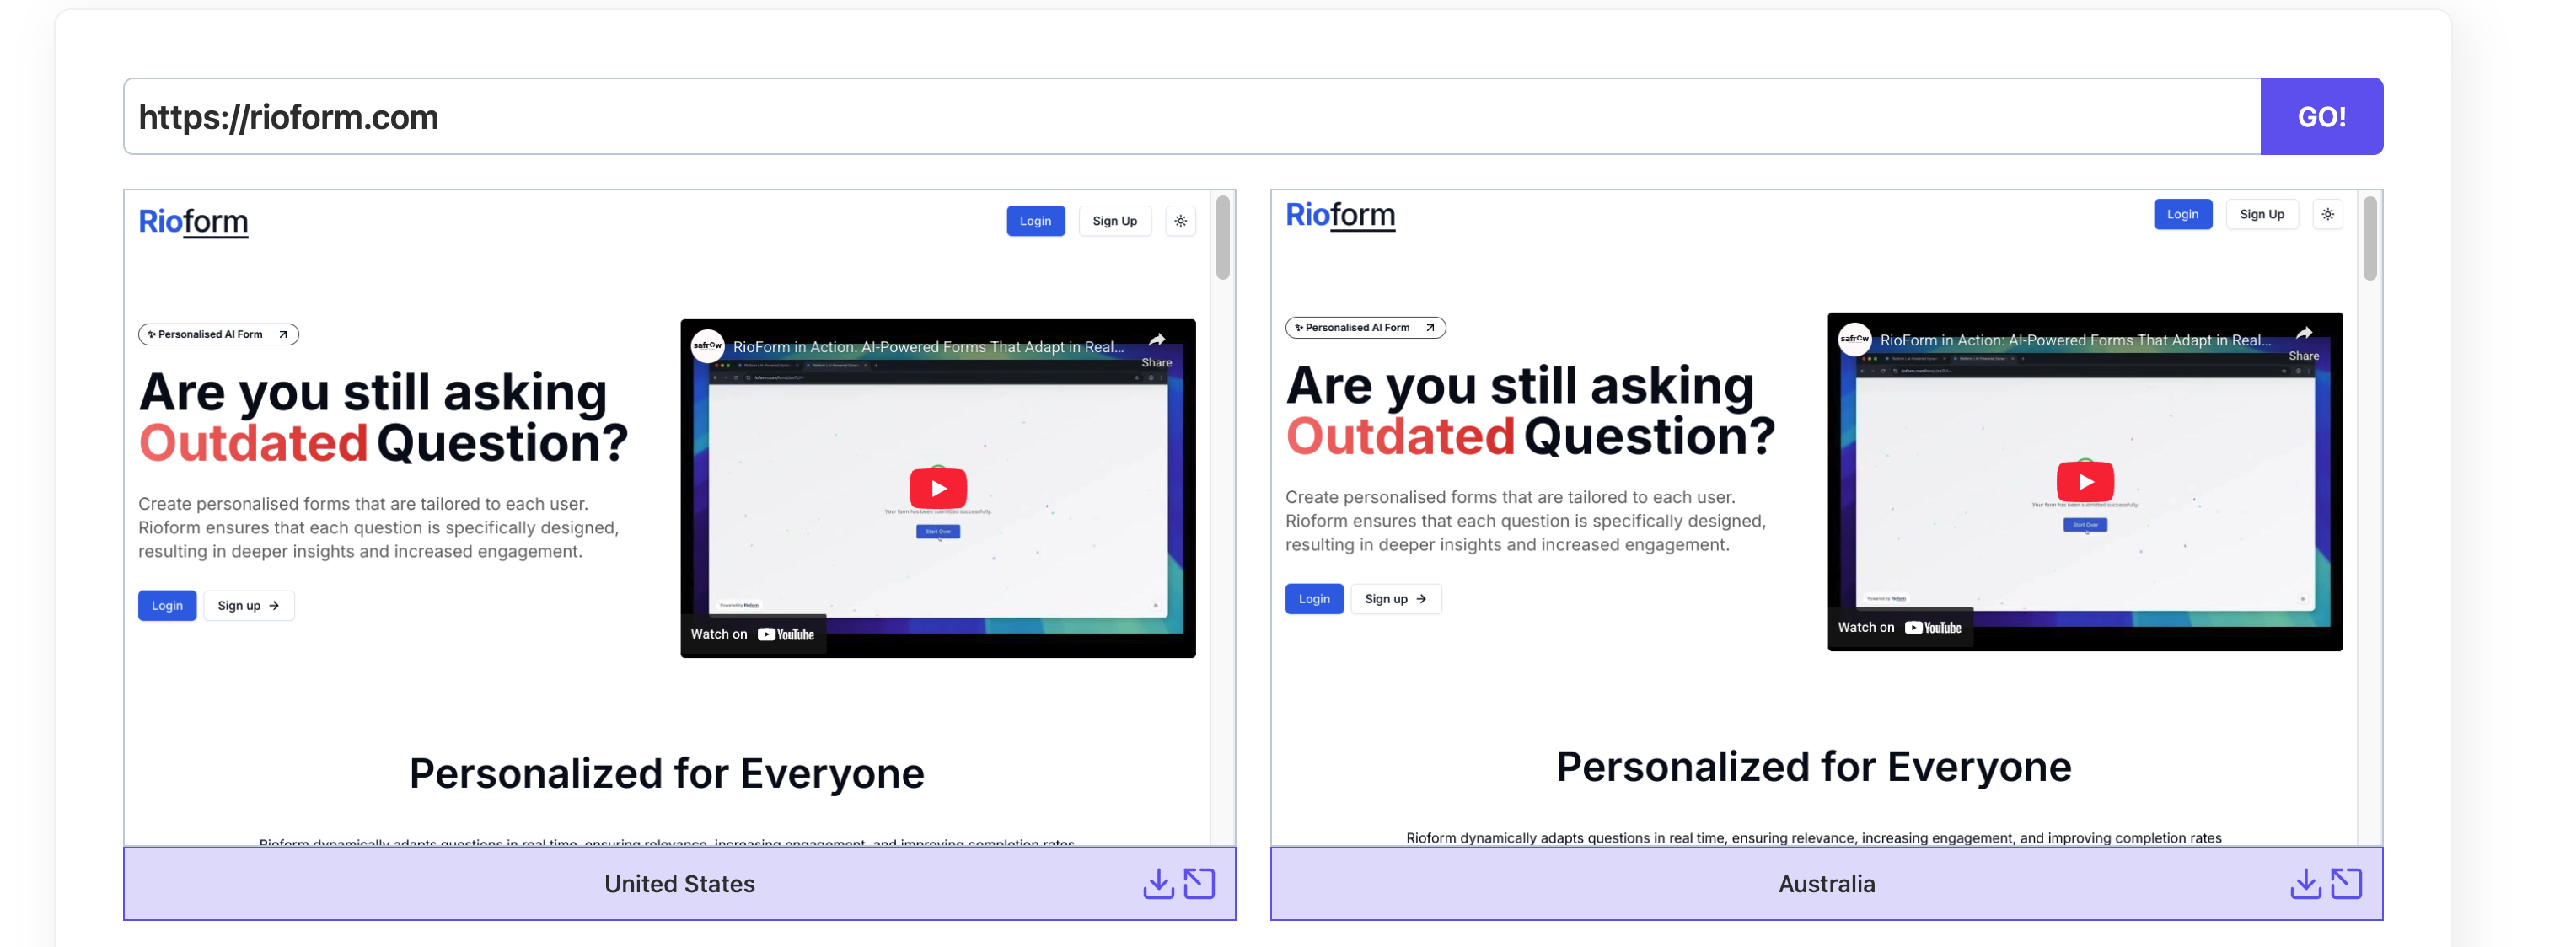
Task: Toggle theme sun icon in United States preview
Action: pos(1181,221)
